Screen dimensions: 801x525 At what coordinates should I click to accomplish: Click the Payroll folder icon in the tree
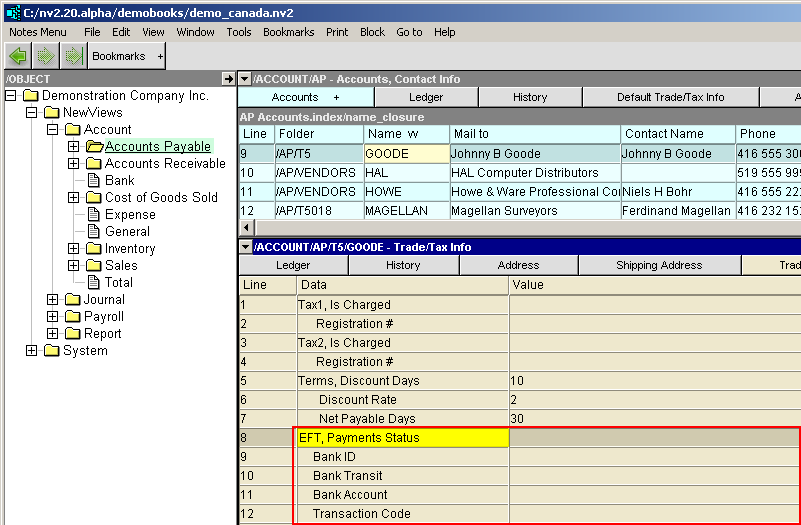pyautogui.click(x=73, y=317)
